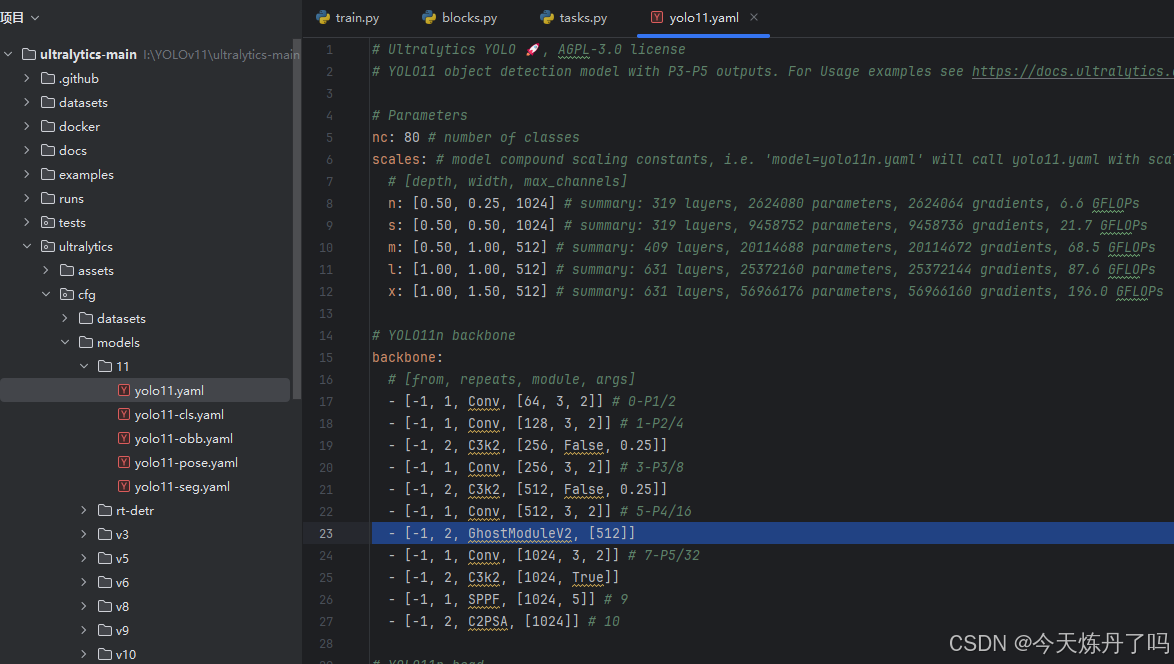The height and width of the screenshot is (664, 1174).
Task: Click the docker folder icon in the project tree
Action: [x=50, y=126]
